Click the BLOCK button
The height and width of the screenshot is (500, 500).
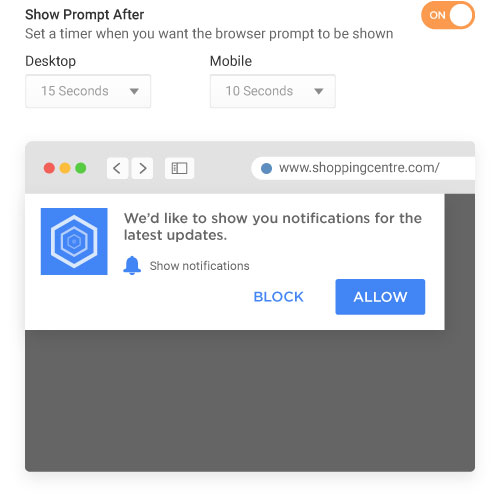point(279,297)
